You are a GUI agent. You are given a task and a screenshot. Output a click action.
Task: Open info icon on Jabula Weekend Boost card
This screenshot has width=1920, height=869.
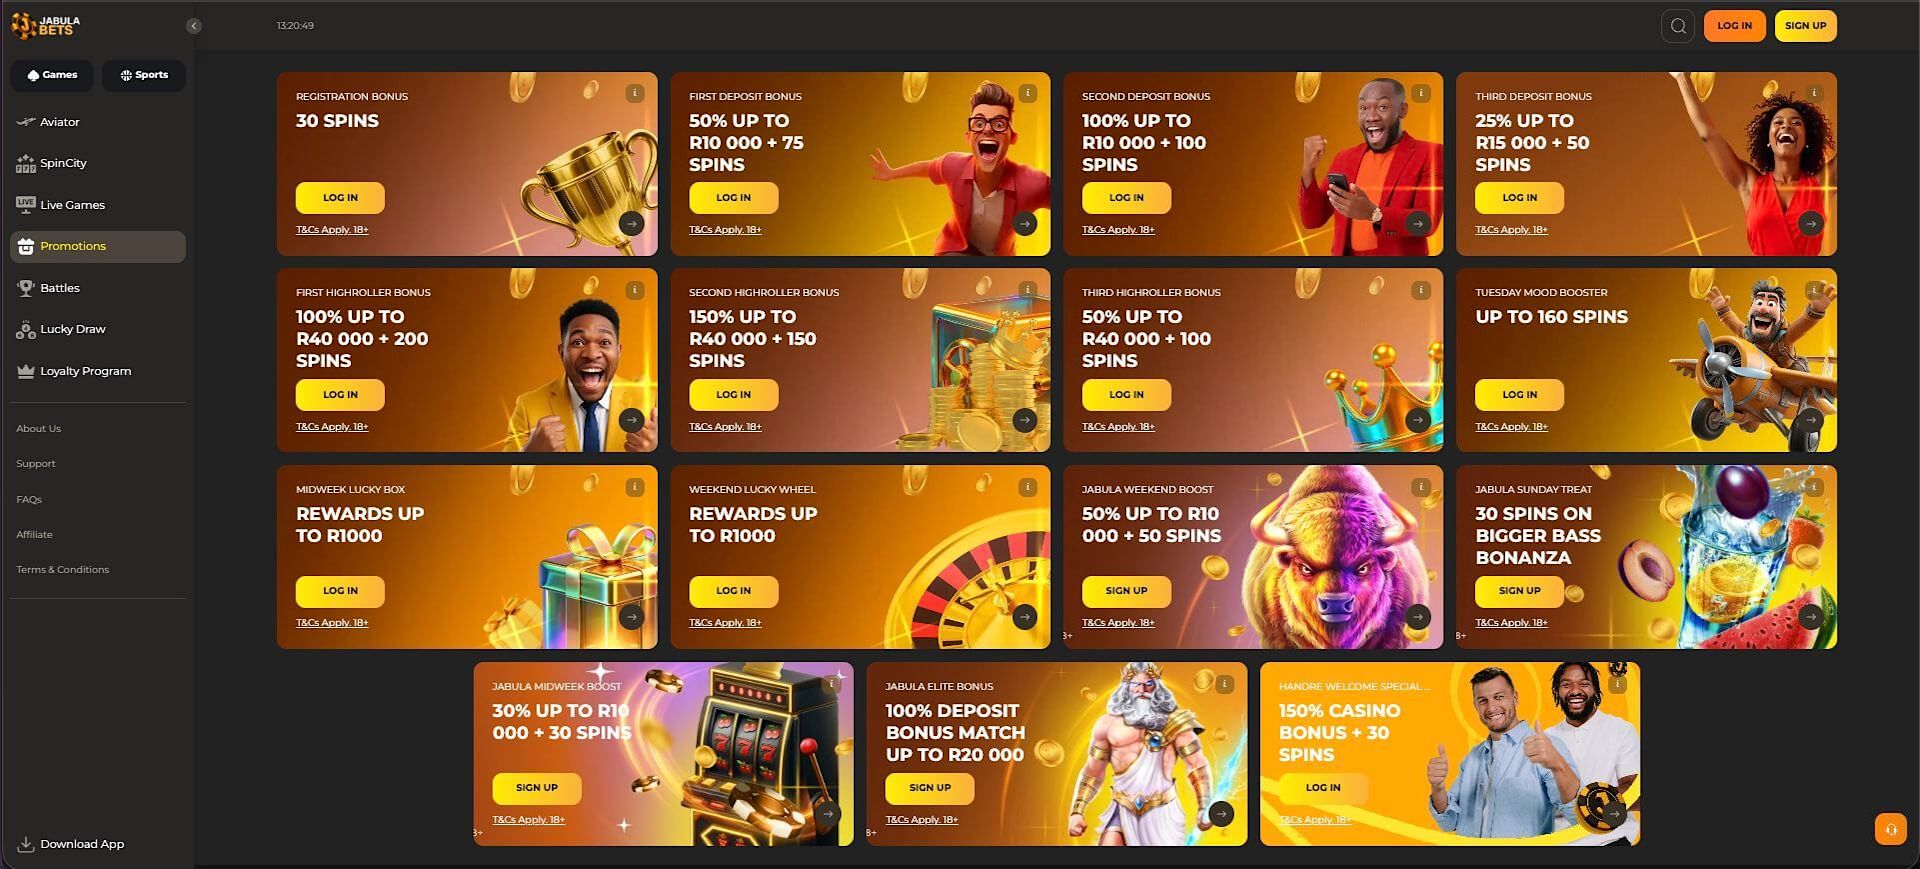1420,487
